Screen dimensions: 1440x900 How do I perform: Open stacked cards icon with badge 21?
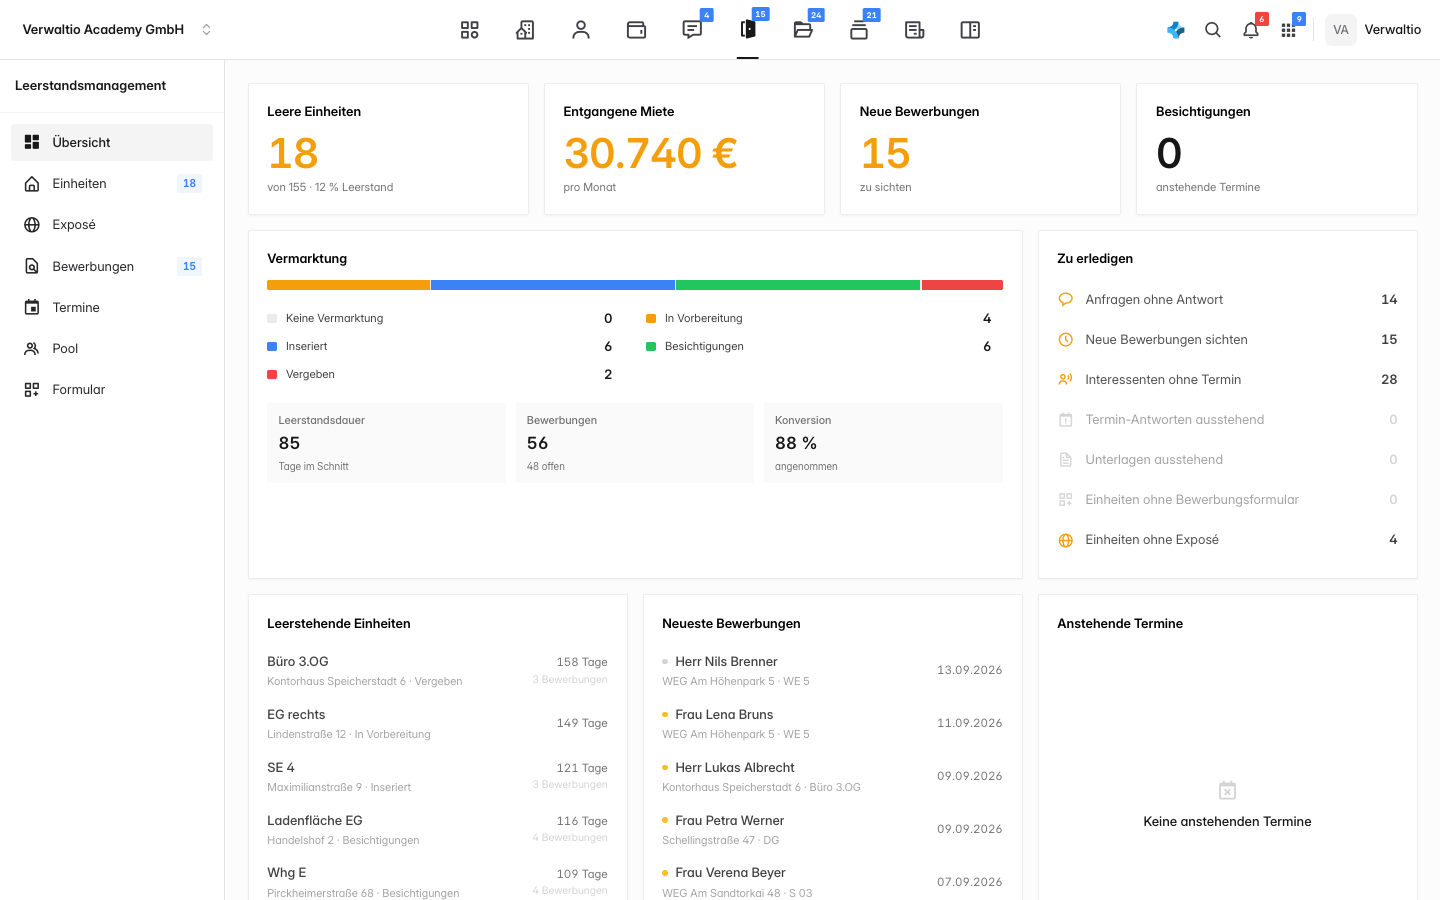[859, 30]
